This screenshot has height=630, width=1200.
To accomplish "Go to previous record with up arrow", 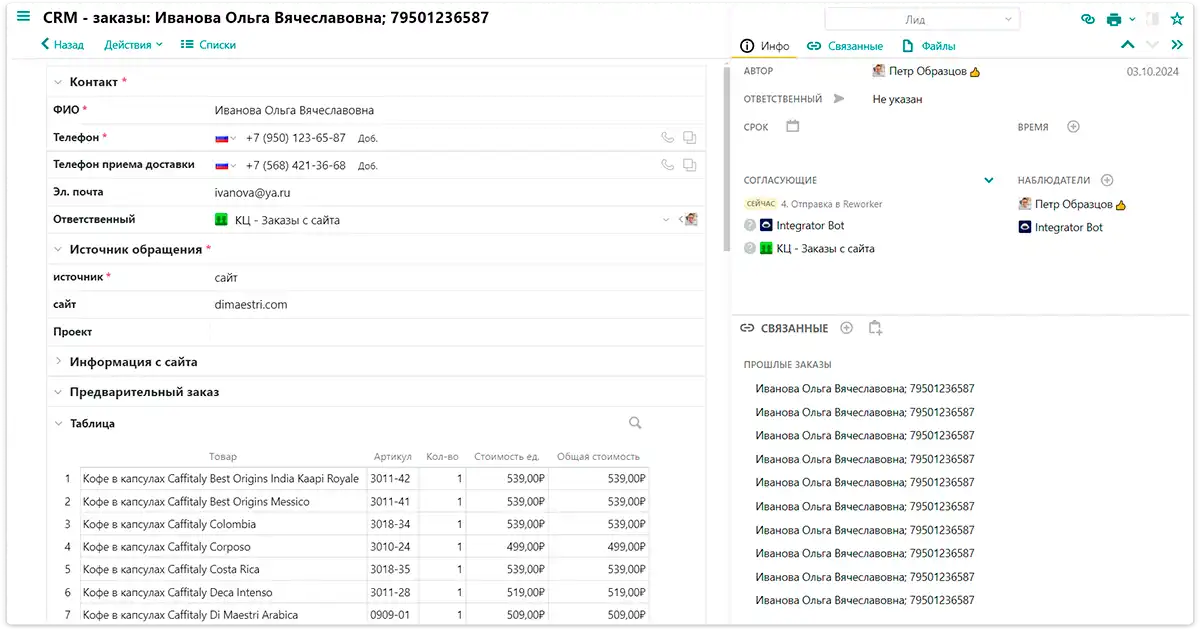I will pos(1128,45).
